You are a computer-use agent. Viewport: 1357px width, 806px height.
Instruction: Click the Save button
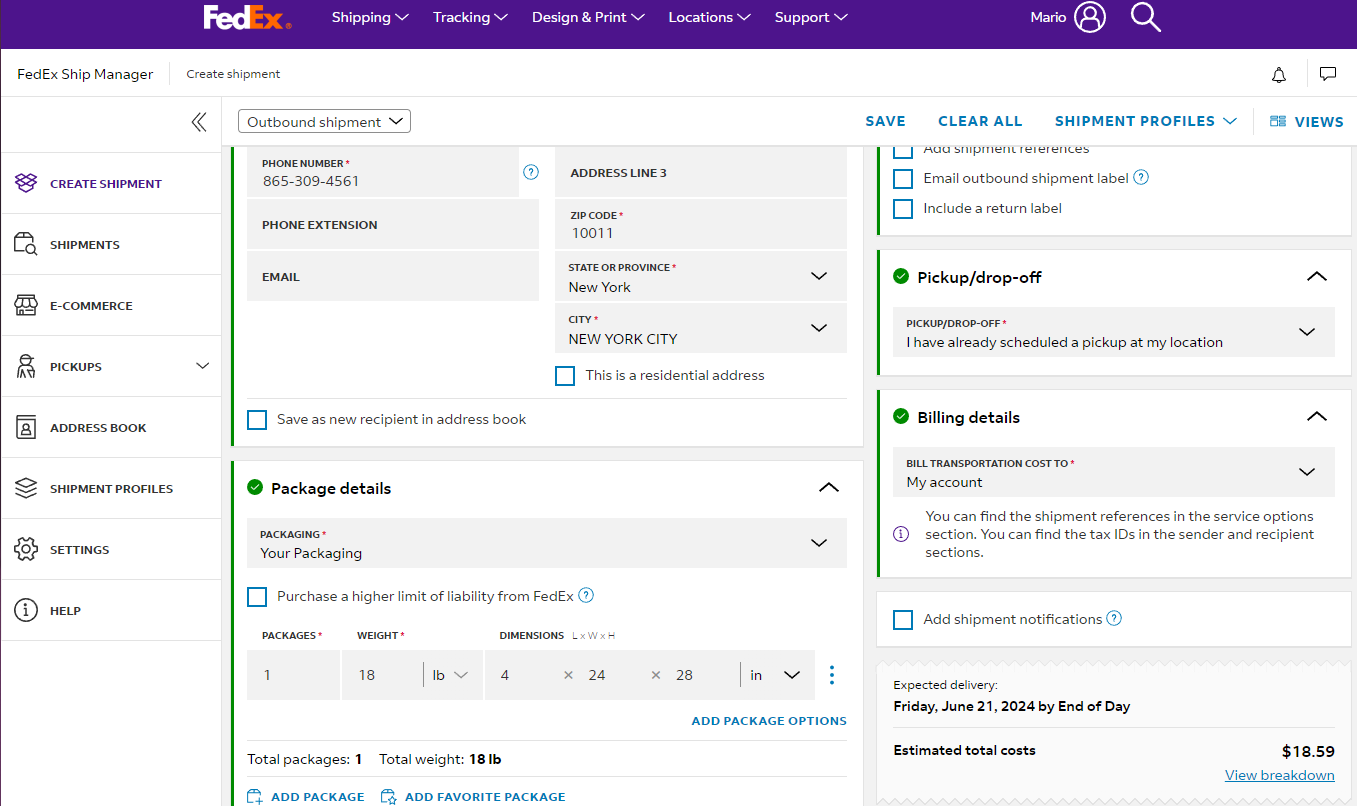point(885,121)
